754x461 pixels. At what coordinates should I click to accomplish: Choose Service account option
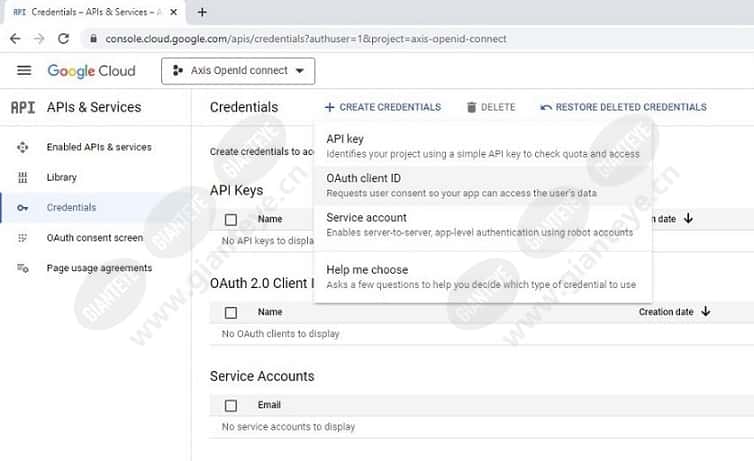tap(482, 224)
